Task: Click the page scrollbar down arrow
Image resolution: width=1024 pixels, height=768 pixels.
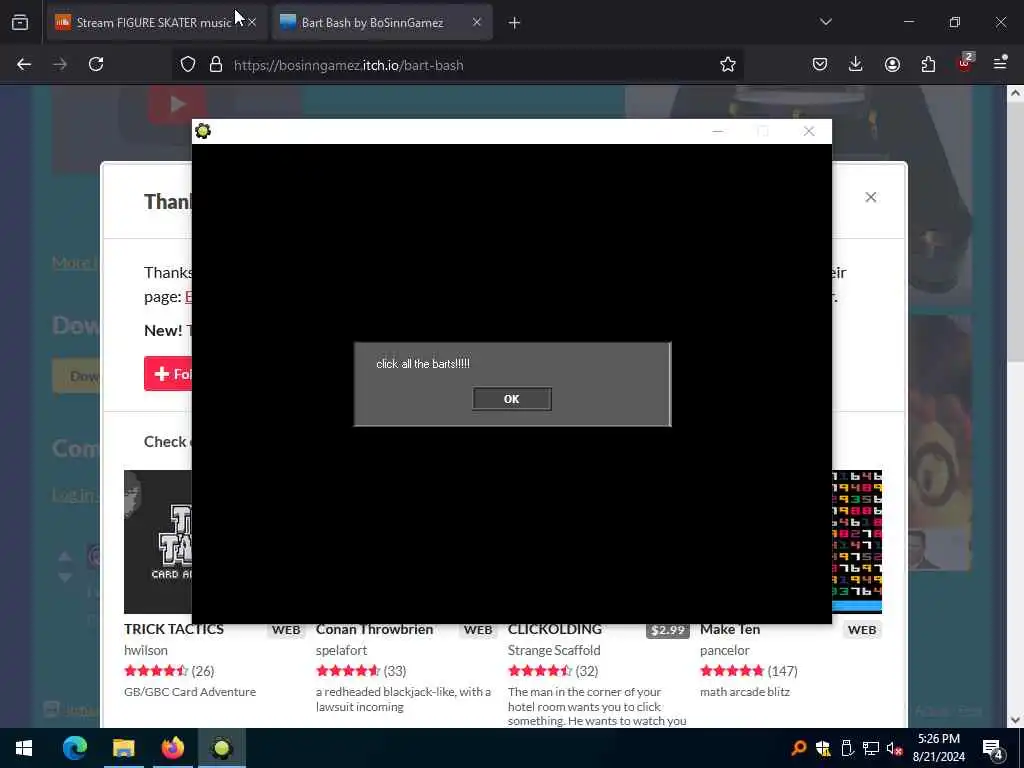Action: point(1015,720)
